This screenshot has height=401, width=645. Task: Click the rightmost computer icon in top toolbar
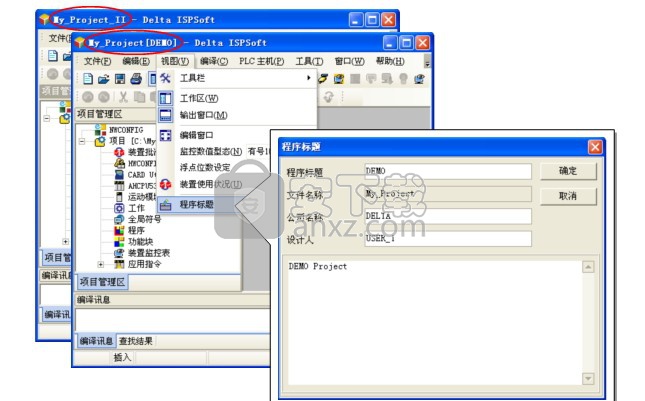419,79
